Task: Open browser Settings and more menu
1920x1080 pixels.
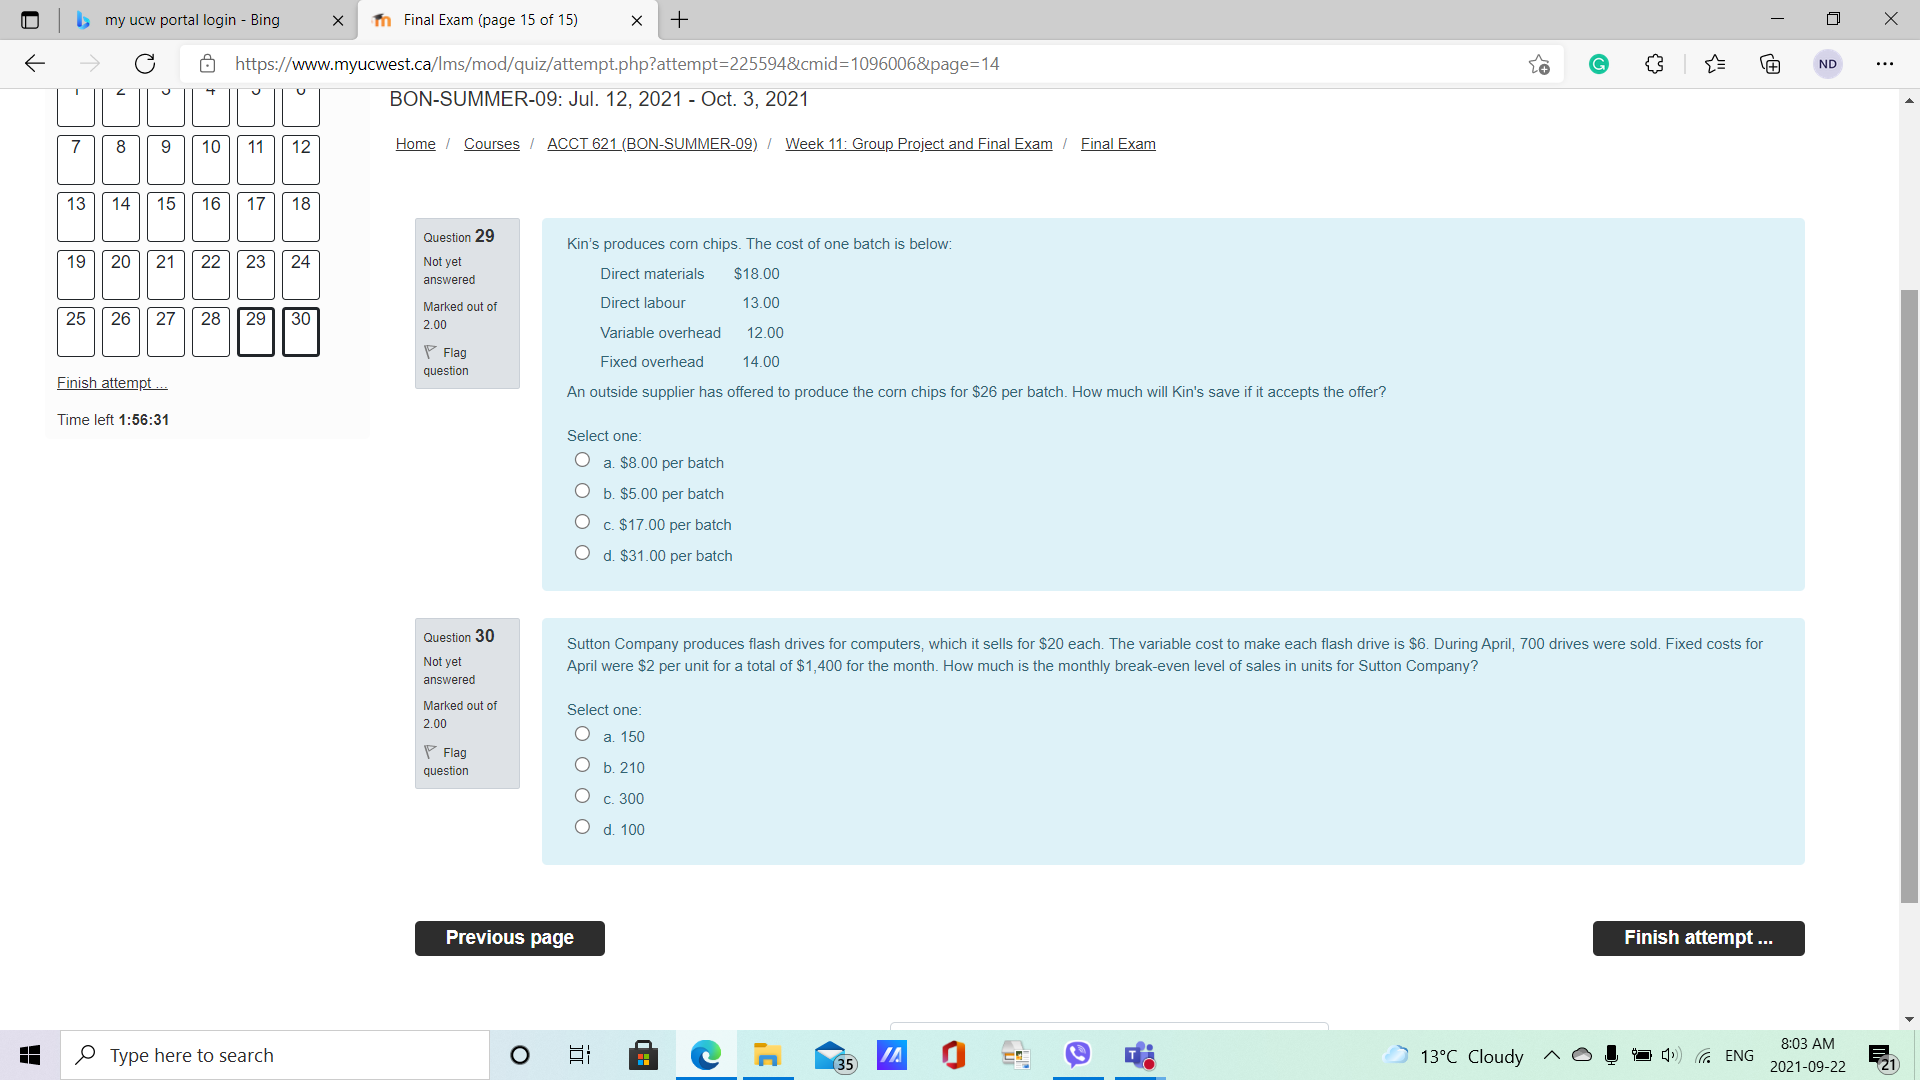Action: [x=1885, y=64]
